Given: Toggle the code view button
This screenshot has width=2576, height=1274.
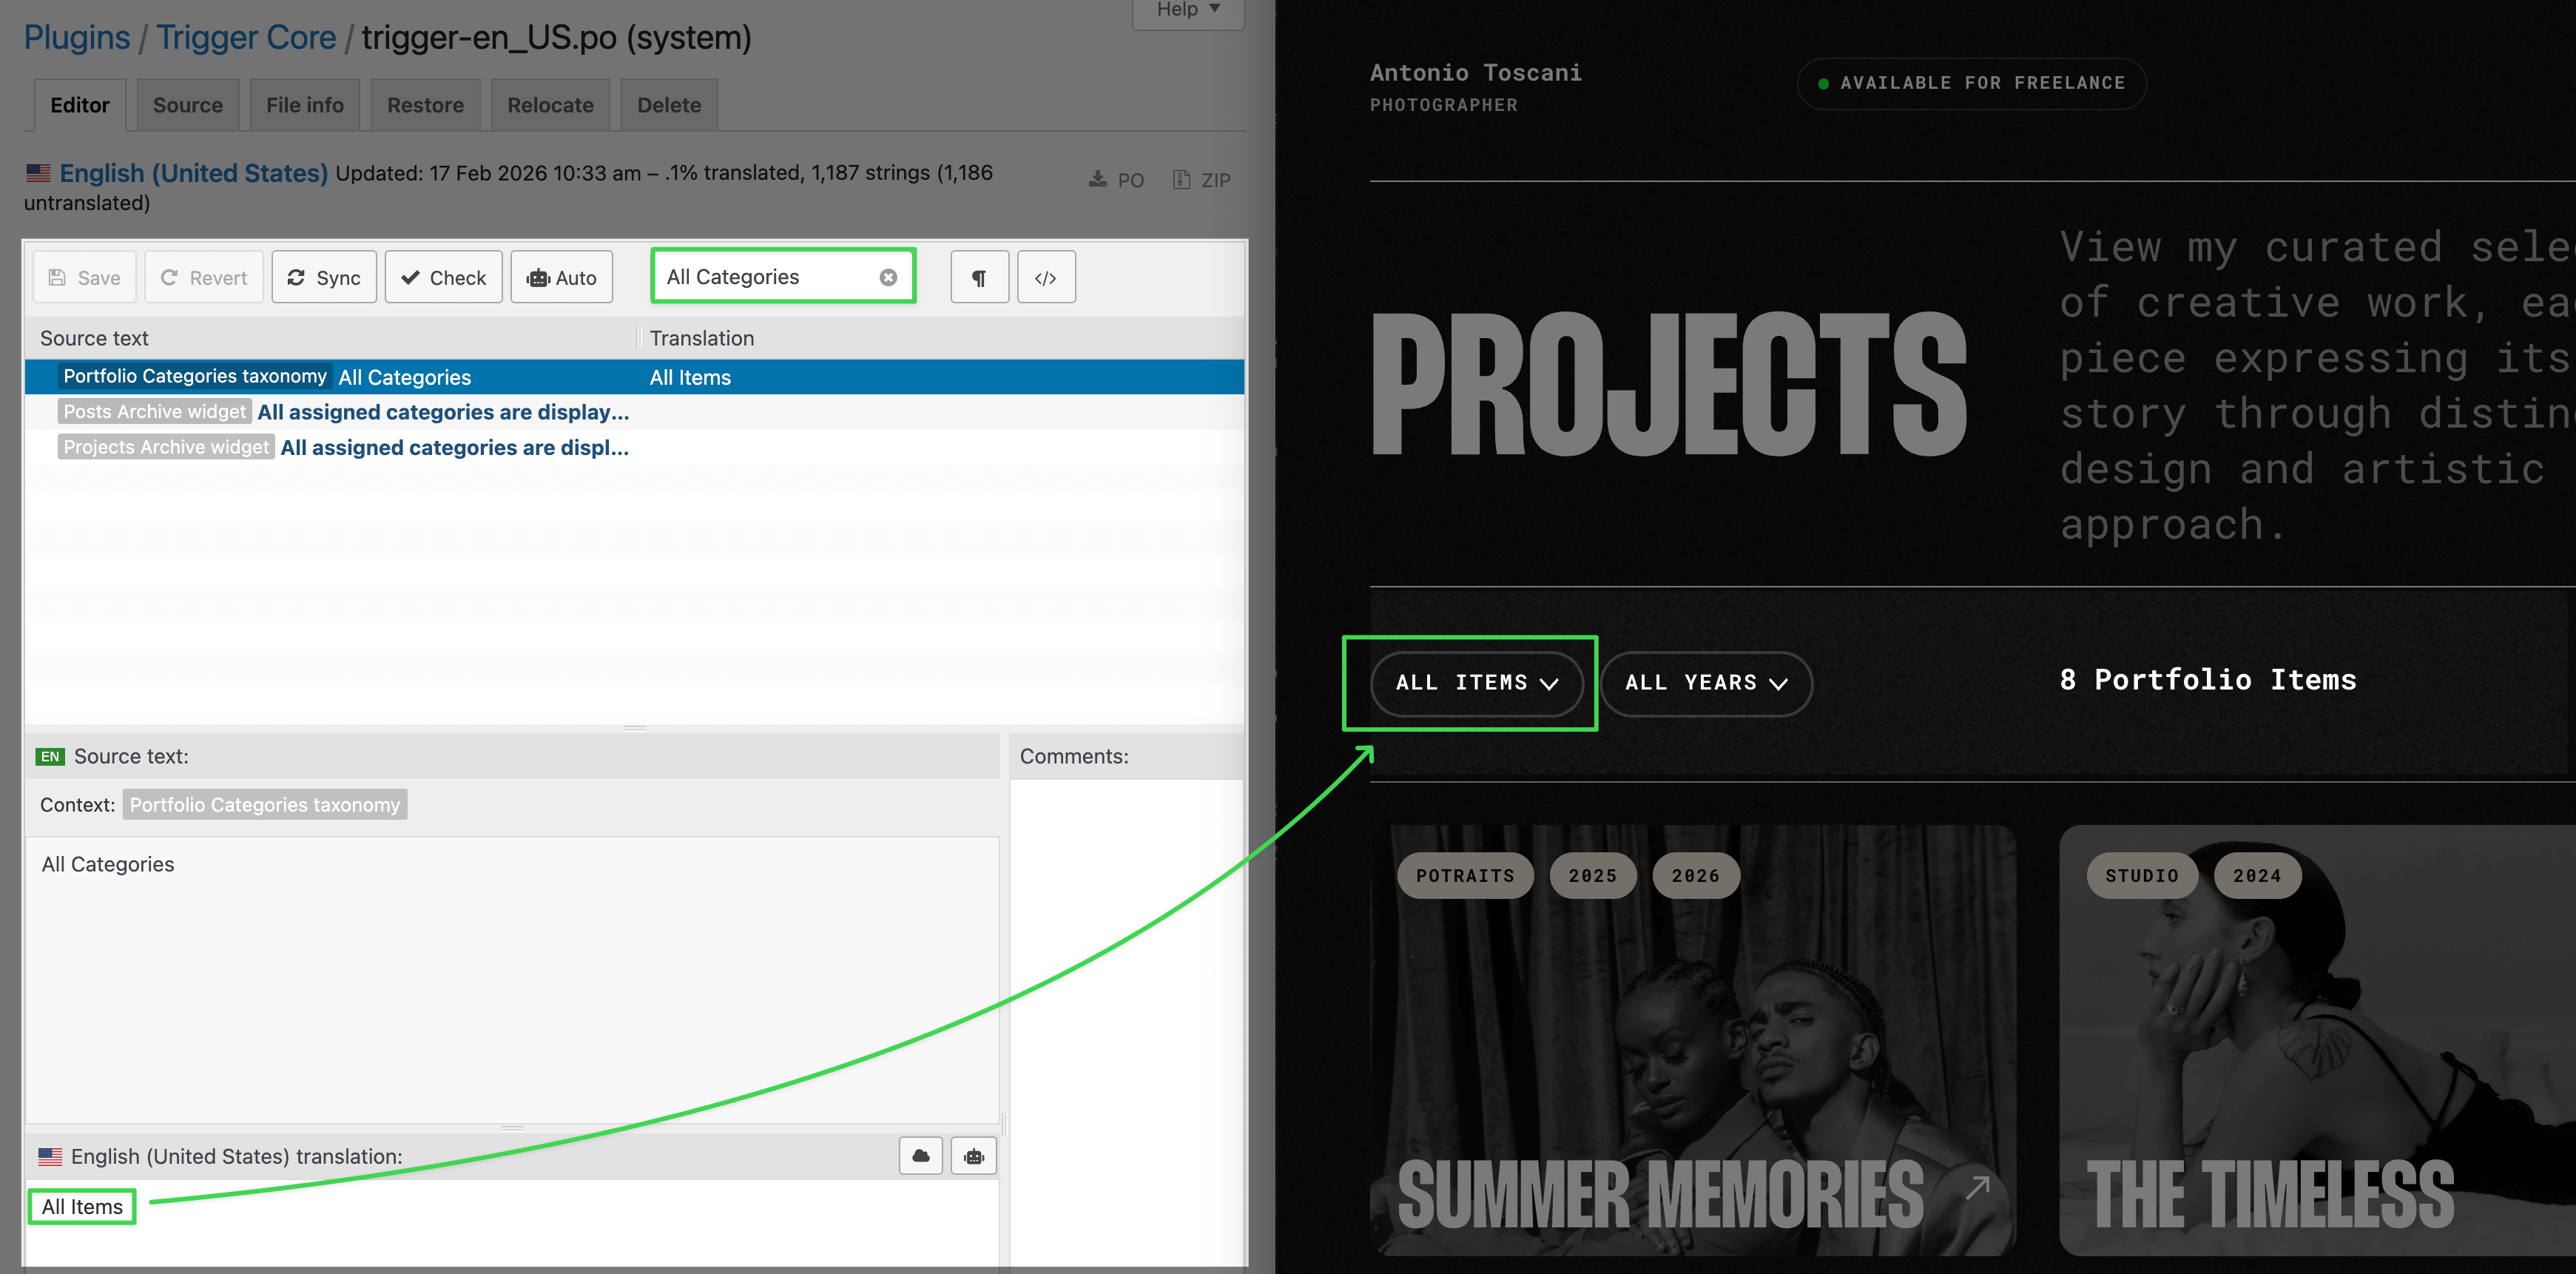Looking at the screenshot, I should point(1046,277).
